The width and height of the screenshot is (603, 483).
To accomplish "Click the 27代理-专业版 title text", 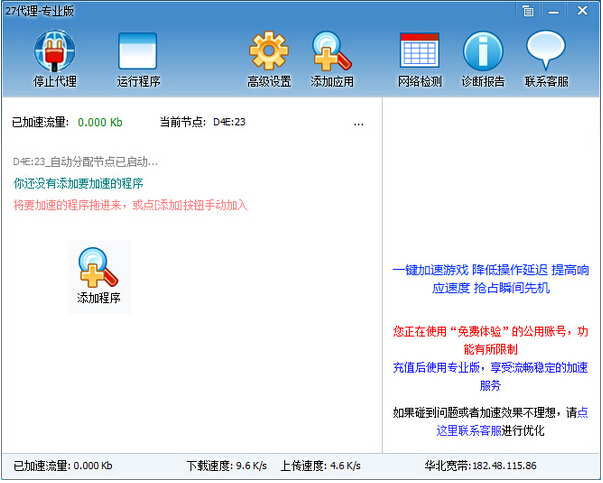I will tap(39, 11).
